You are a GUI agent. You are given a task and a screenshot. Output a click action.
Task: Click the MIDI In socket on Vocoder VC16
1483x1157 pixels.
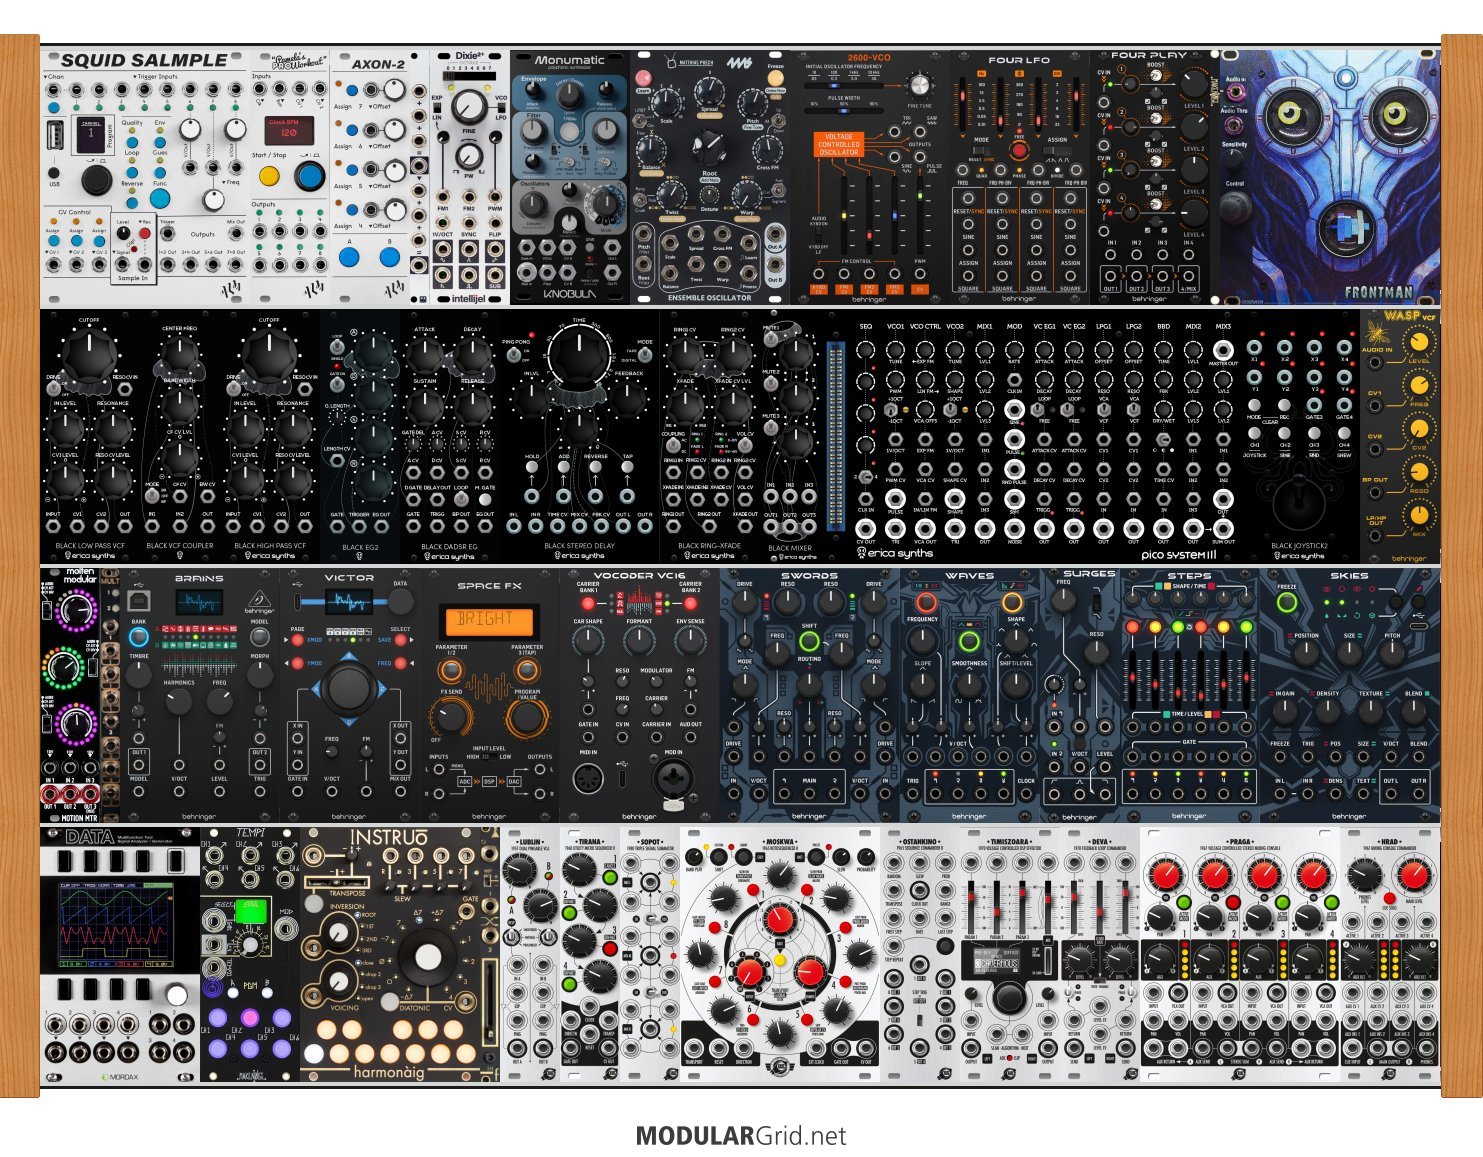(587, 777)
